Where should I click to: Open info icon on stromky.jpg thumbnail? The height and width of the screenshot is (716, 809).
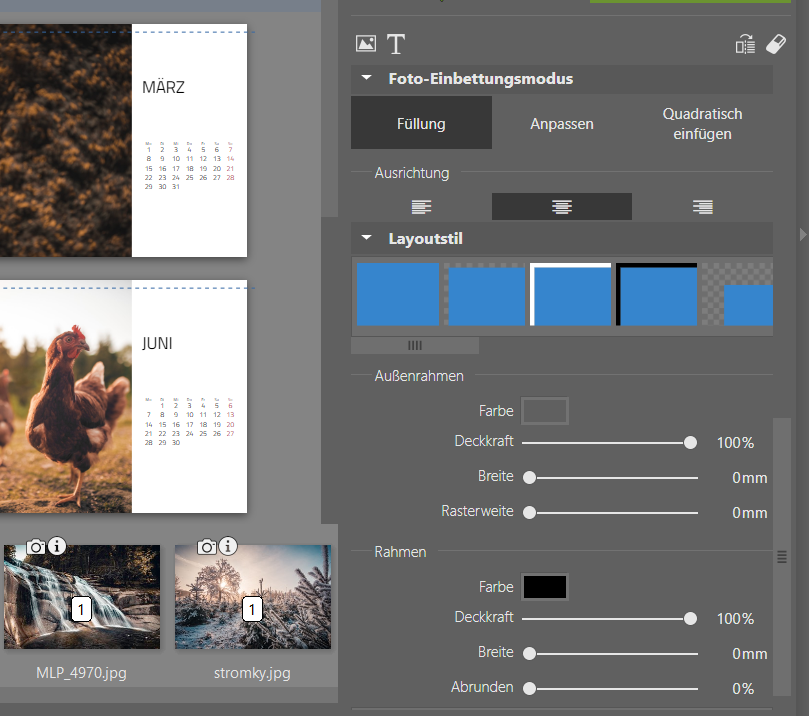pos(229,546)
